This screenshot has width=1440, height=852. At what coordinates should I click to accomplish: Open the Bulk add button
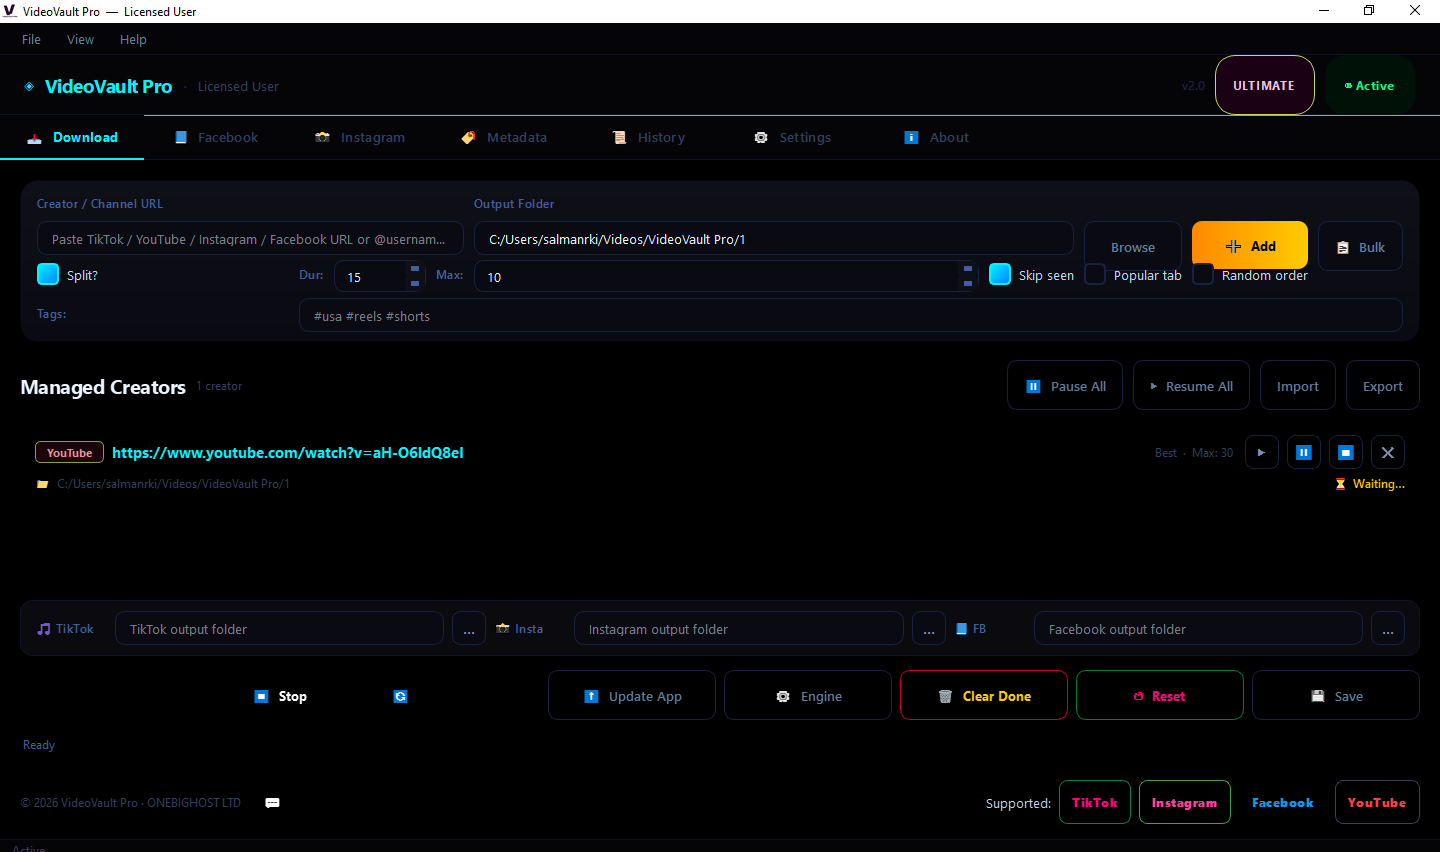click(1360, 247)
